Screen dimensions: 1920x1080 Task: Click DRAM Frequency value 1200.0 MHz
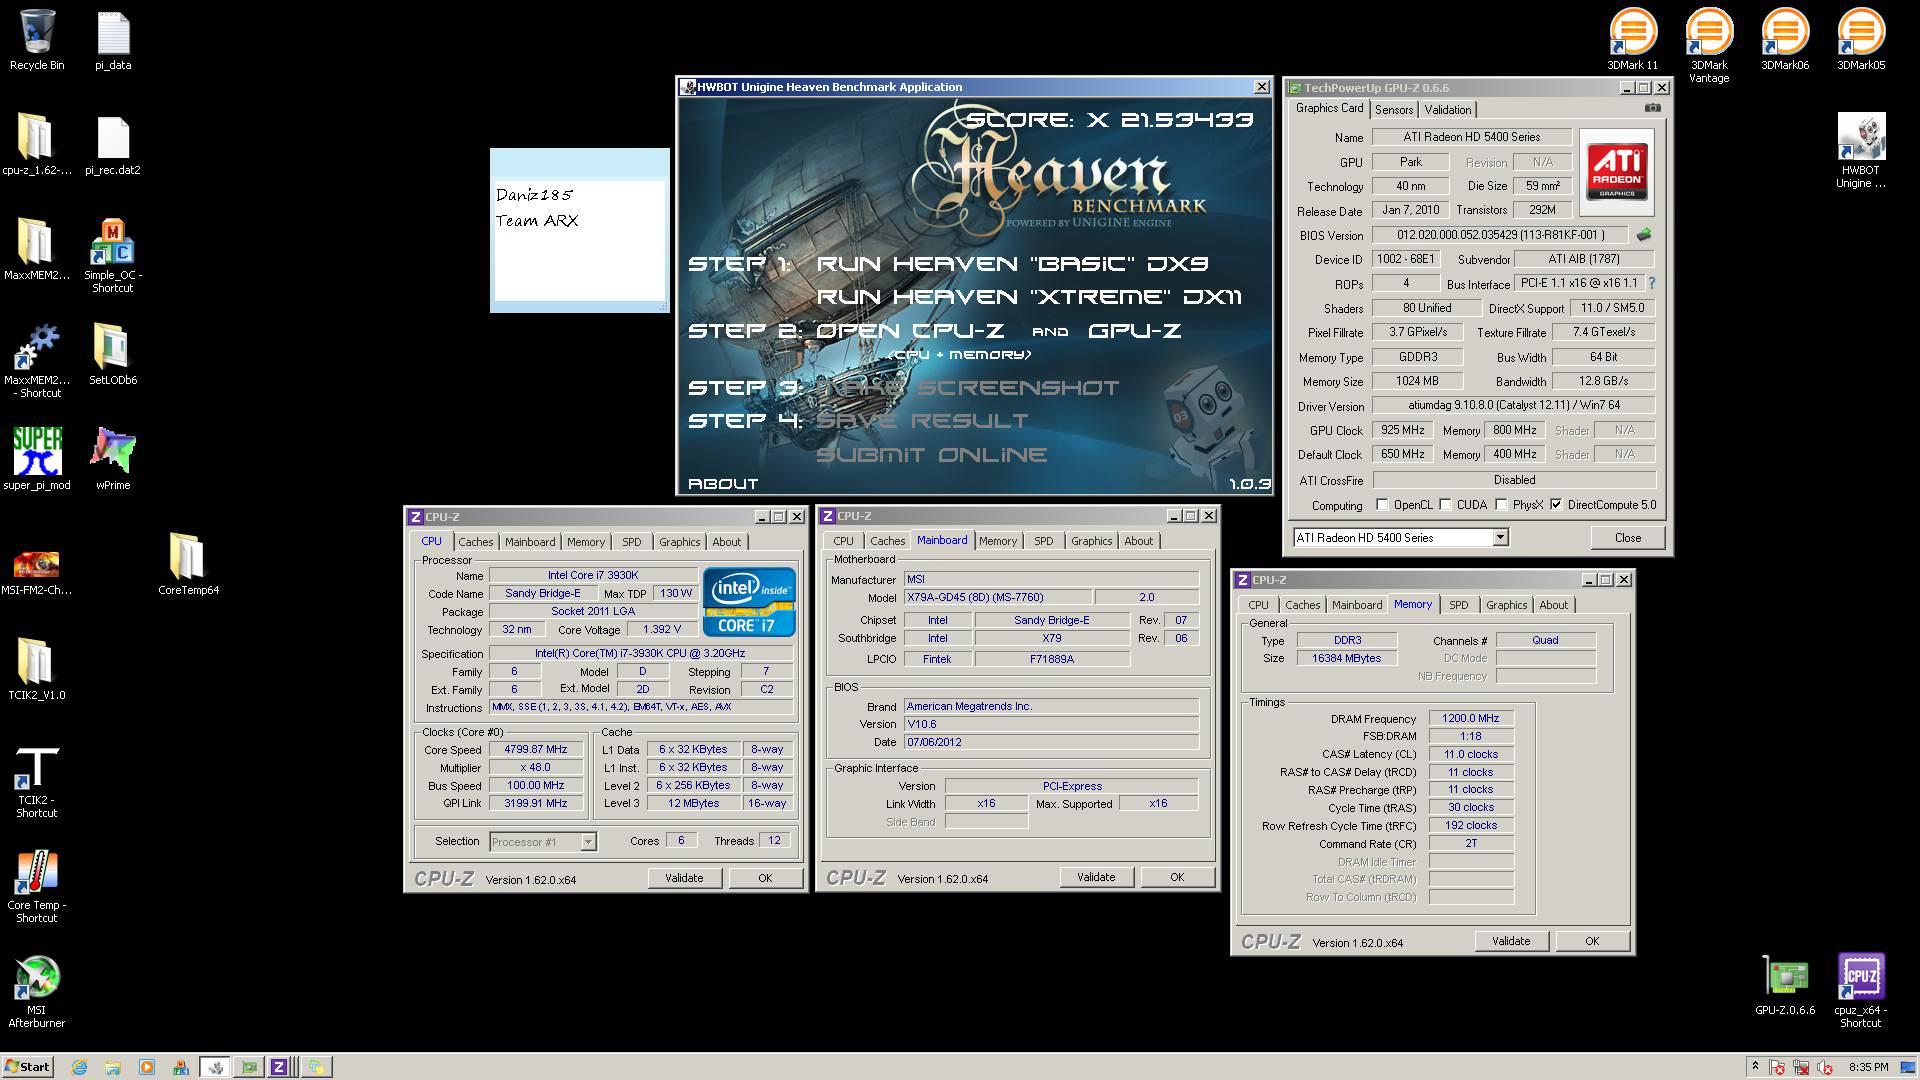pos(1470,718)
